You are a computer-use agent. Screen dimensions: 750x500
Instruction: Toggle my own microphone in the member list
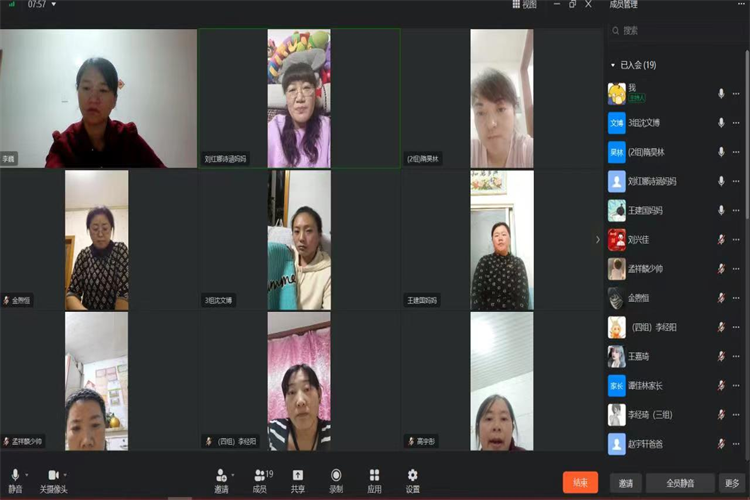tap(721, 94)
